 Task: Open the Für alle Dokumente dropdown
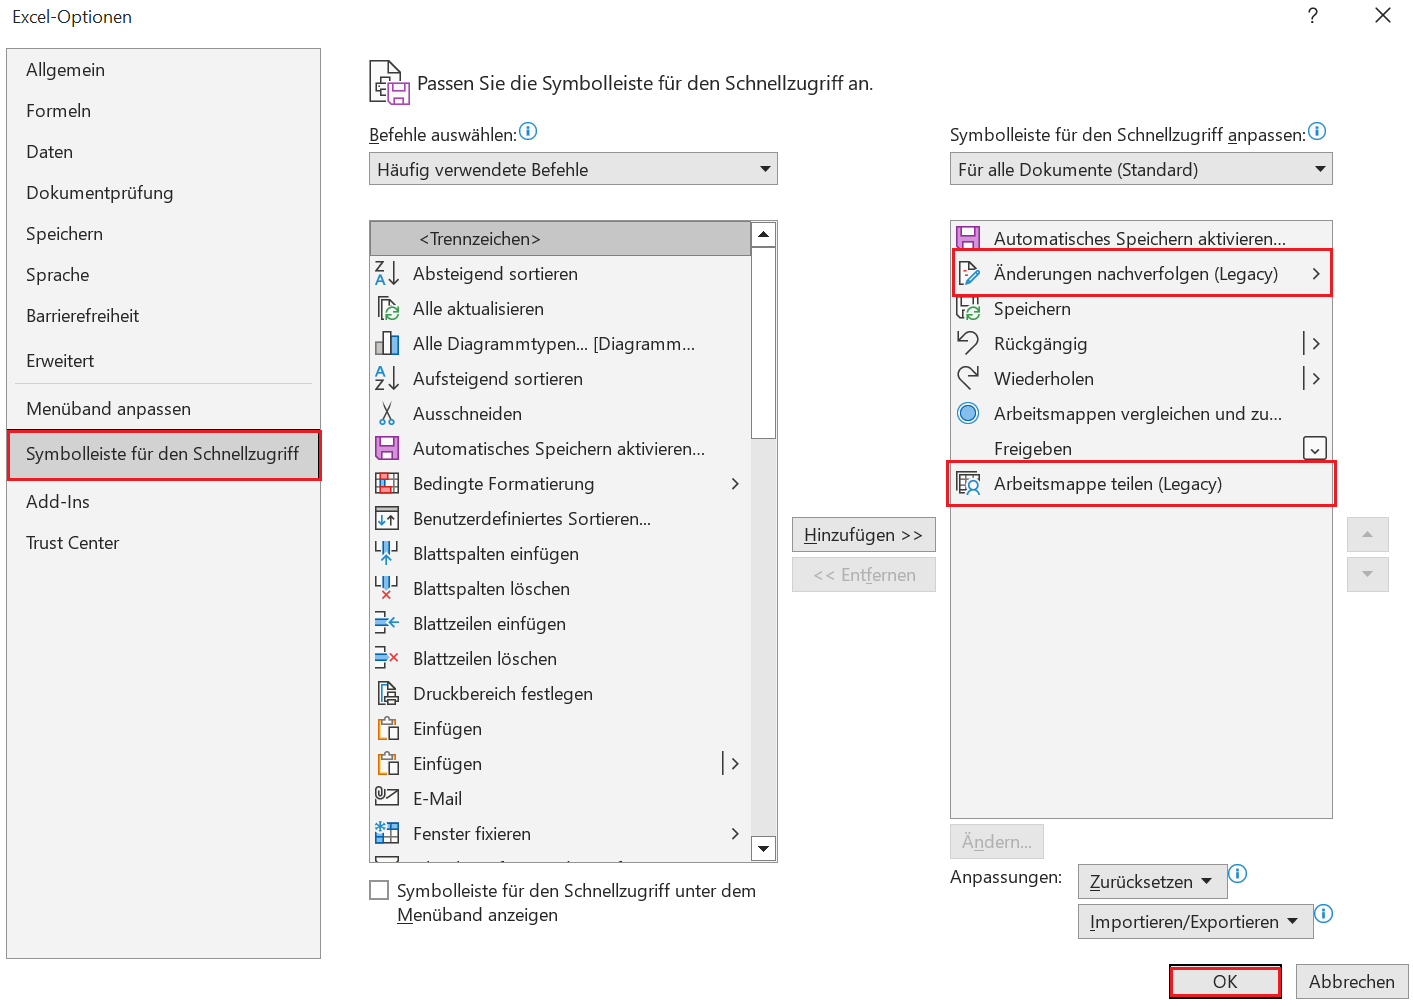click(1141, 169)
